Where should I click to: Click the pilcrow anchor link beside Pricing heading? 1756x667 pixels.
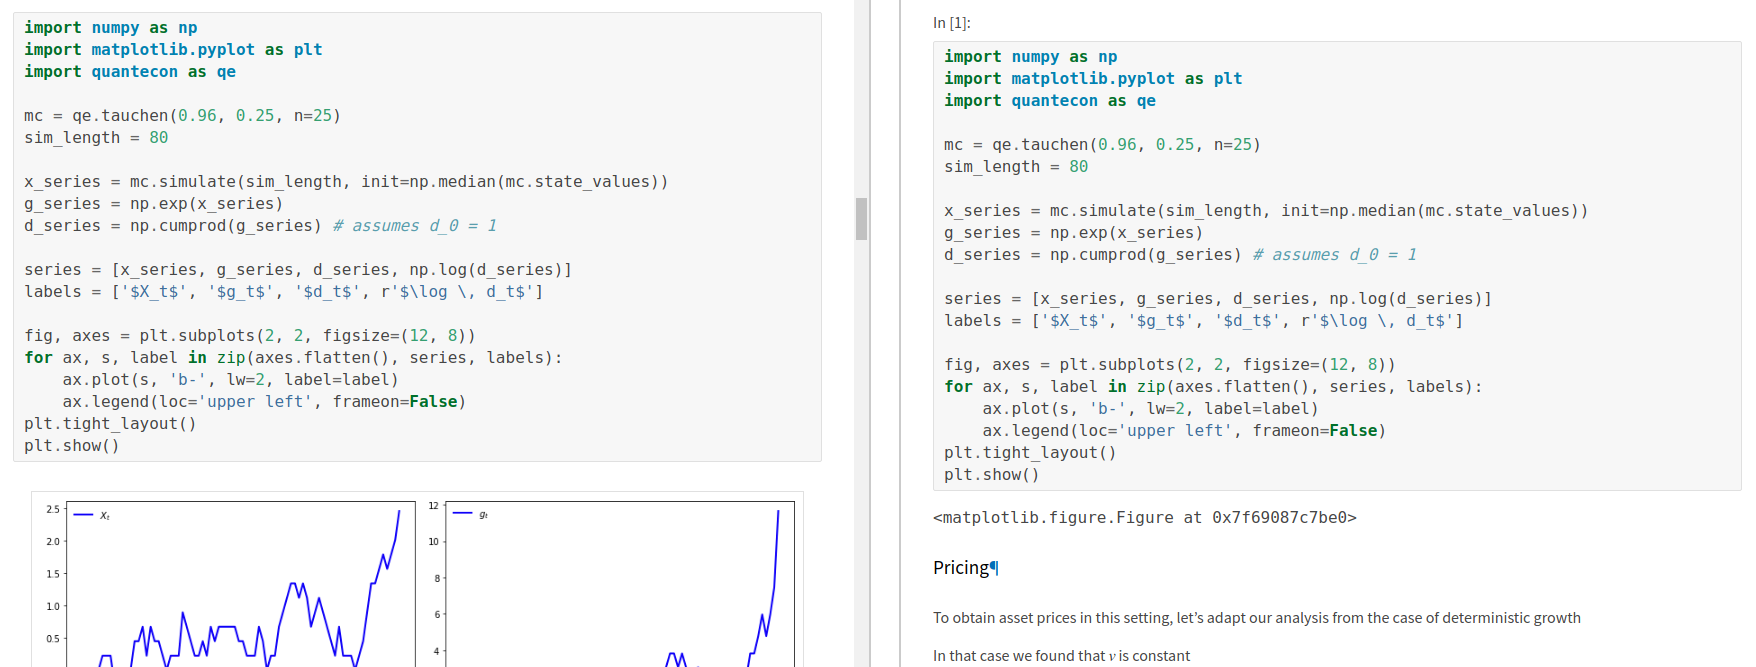[x=994, y=568]
